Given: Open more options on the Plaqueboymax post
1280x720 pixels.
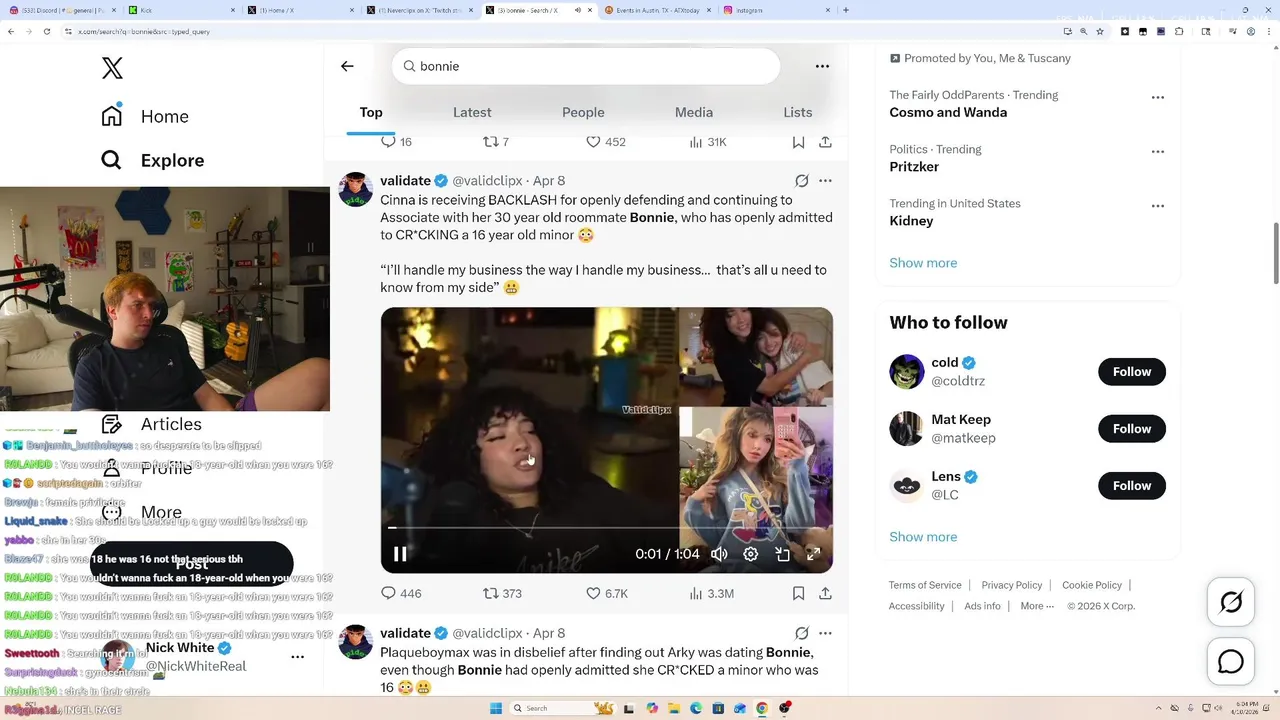Looking at the screenshot, I should coord(825,633).
